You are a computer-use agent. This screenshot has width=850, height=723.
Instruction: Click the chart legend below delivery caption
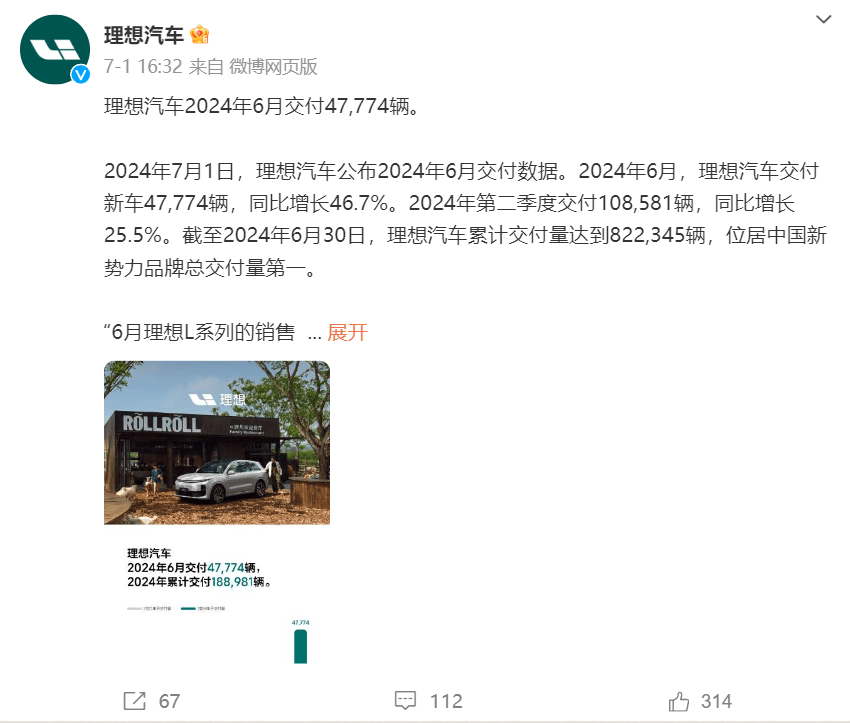(x=176, y=609)
